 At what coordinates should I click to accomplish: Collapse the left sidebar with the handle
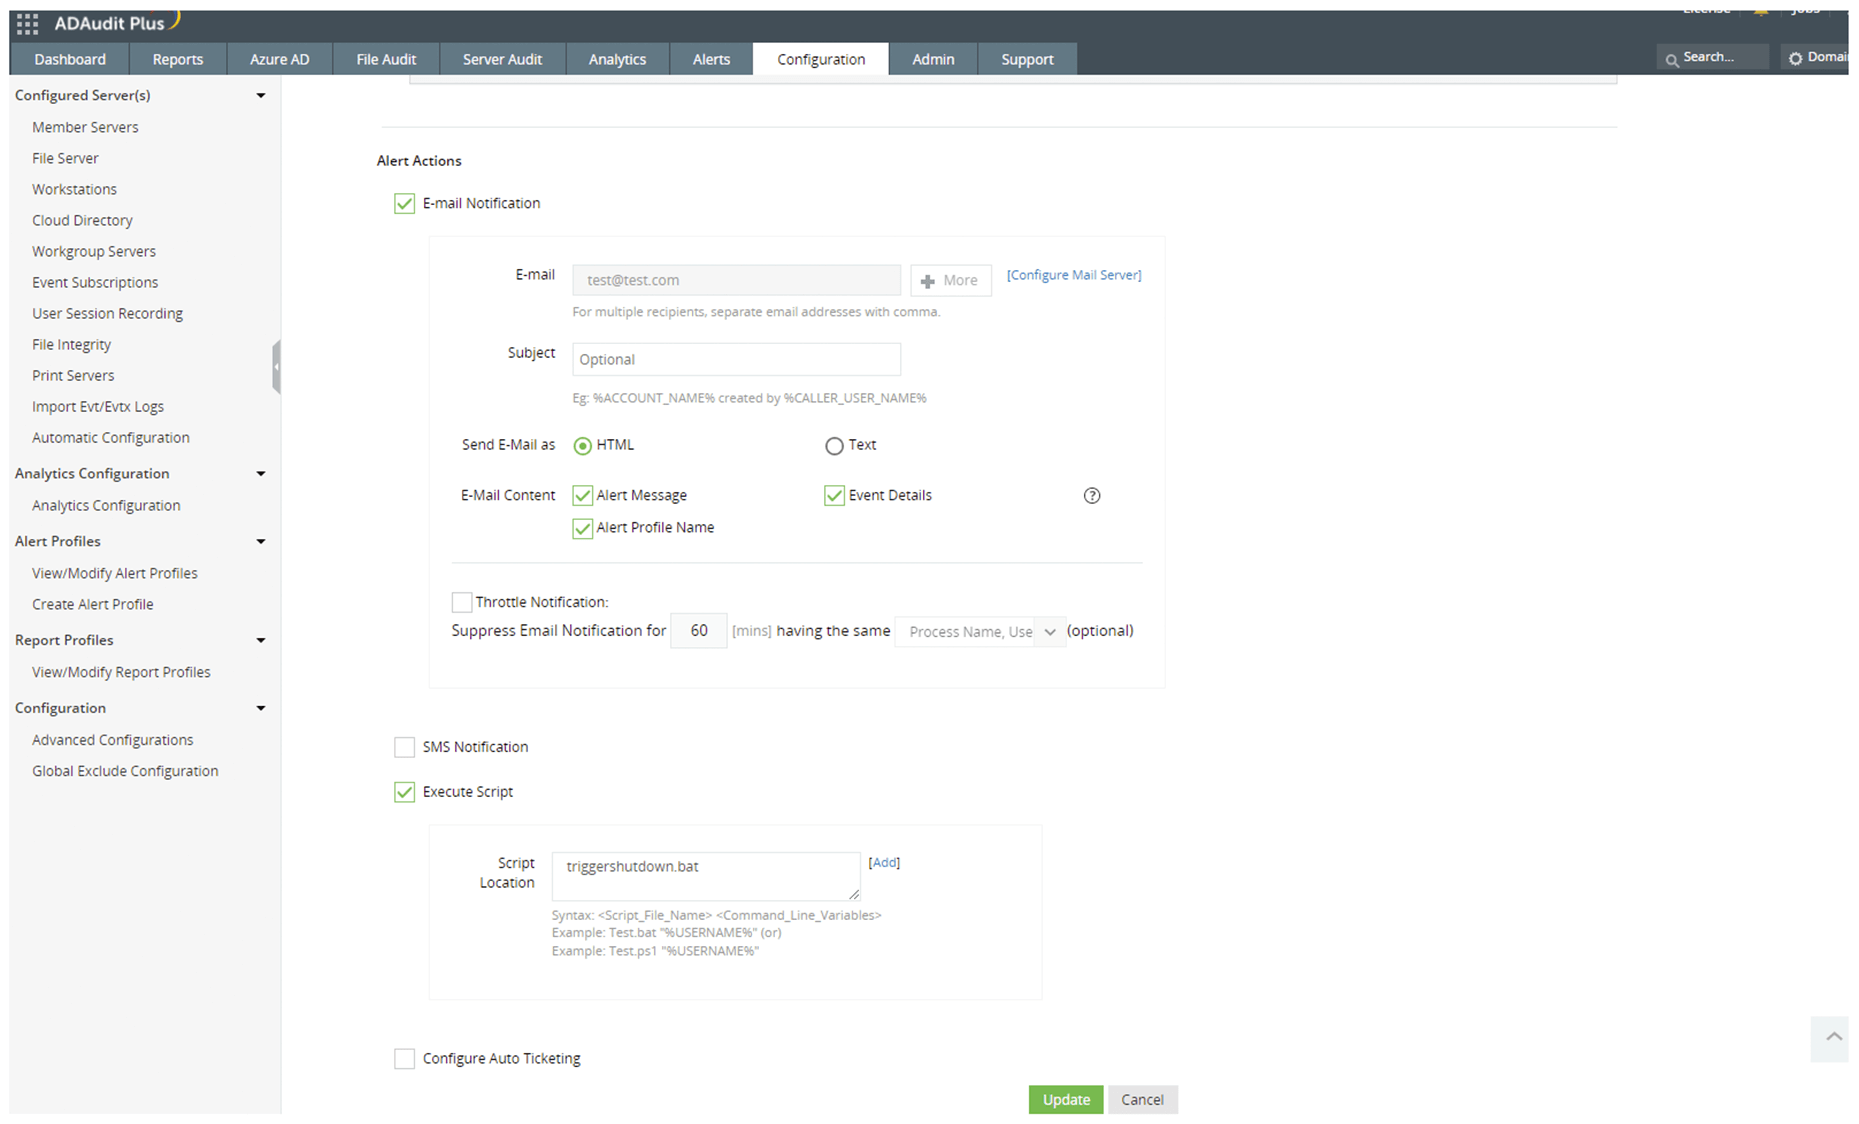(276, 367)
